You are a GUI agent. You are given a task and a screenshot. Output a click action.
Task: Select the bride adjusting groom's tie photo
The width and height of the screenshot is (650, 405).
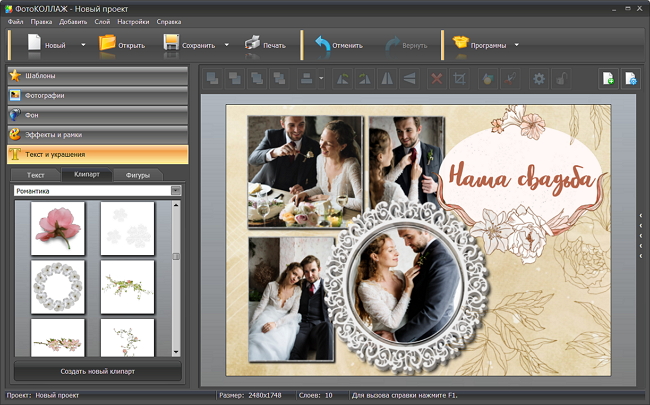pos(406,160)
